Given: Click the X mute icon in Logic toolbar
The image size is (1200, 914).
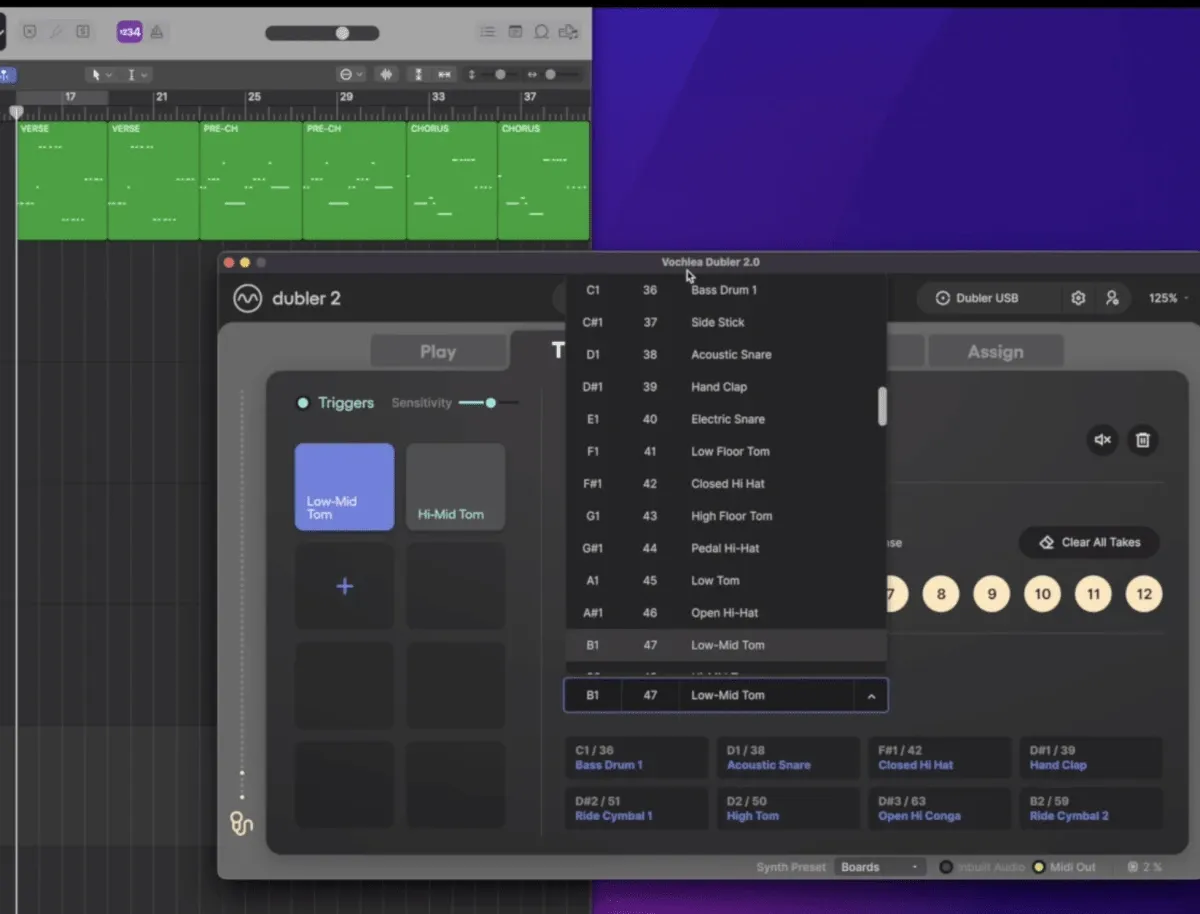Looking at the screenshot, I should 29,32.
